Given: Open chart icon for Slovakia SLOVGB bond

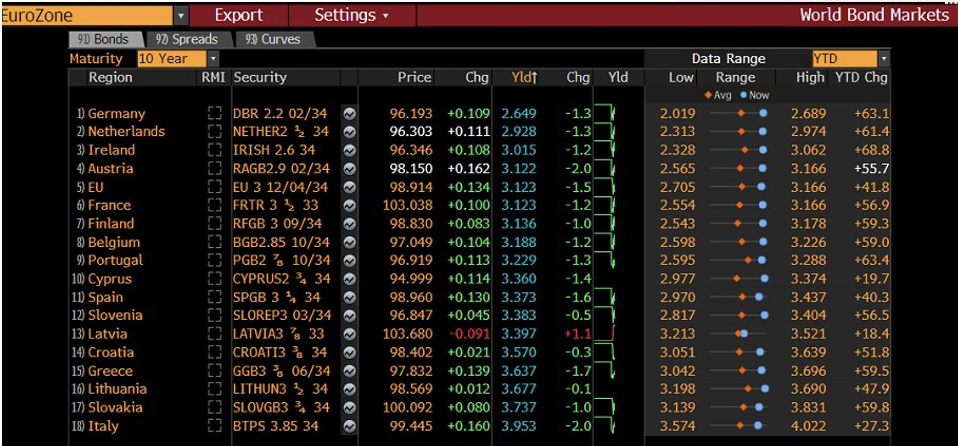Looking at the screenshot, I should [349, 408].
